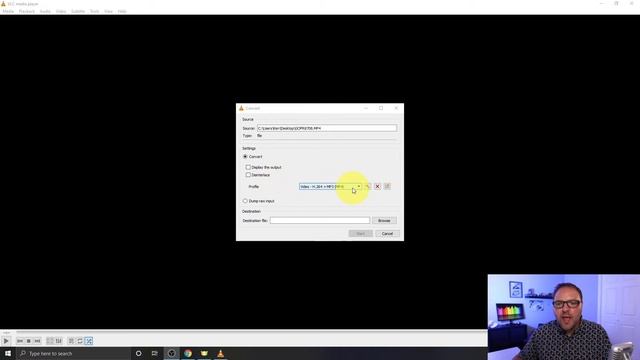Image resolution: width=640 pixels, height=360 pixels.
Task: Click the Stop playback button
Action: pyautogui.click(x=29, y=341)
